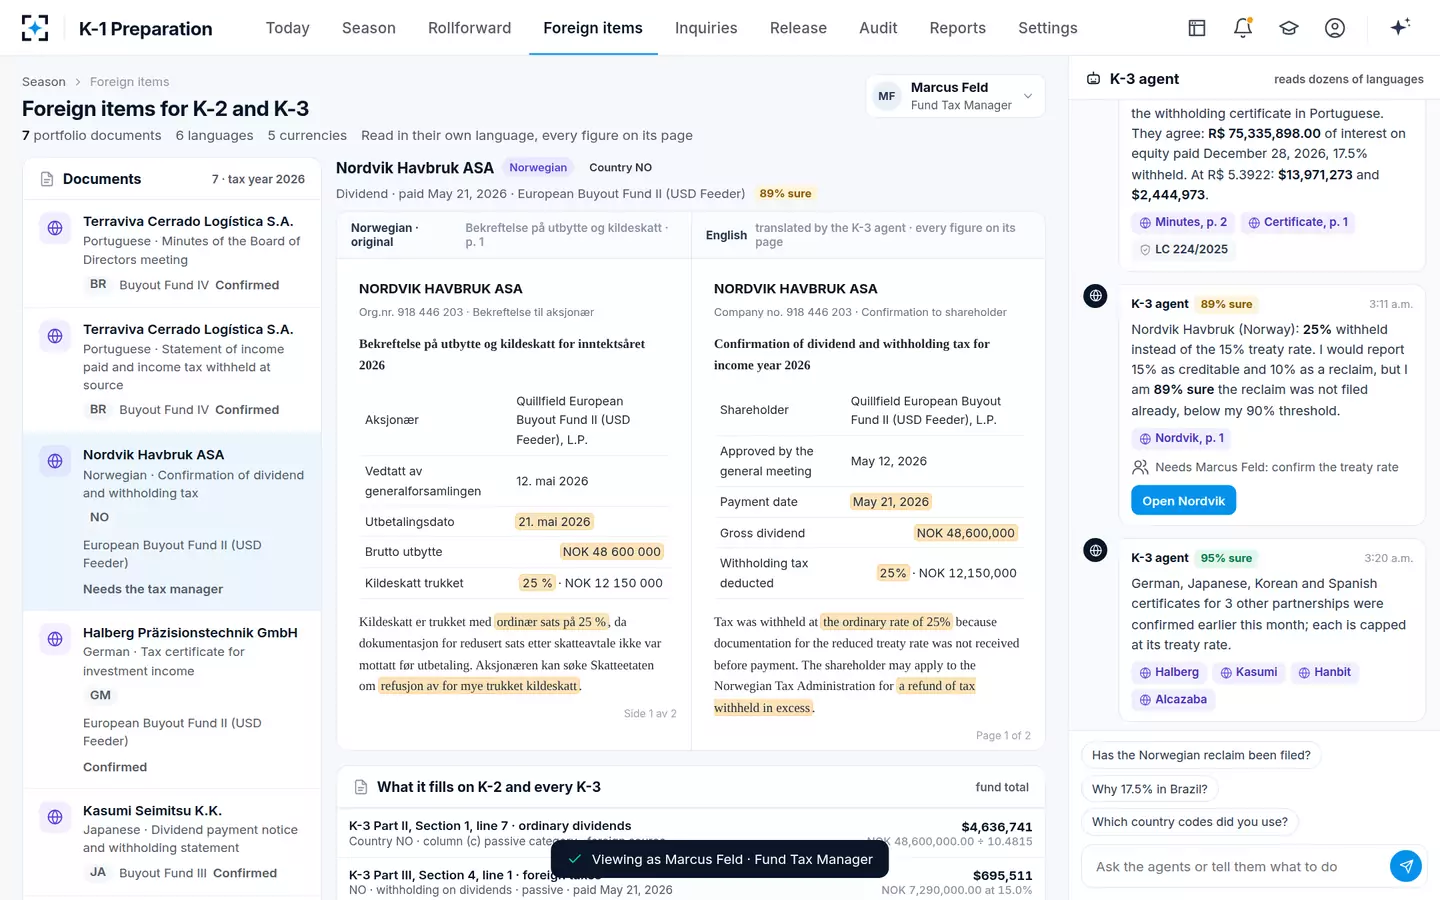Select the Kasumi Seimitsu K.K. document
Screen dimensions: 1440x900
click(172, 842)
